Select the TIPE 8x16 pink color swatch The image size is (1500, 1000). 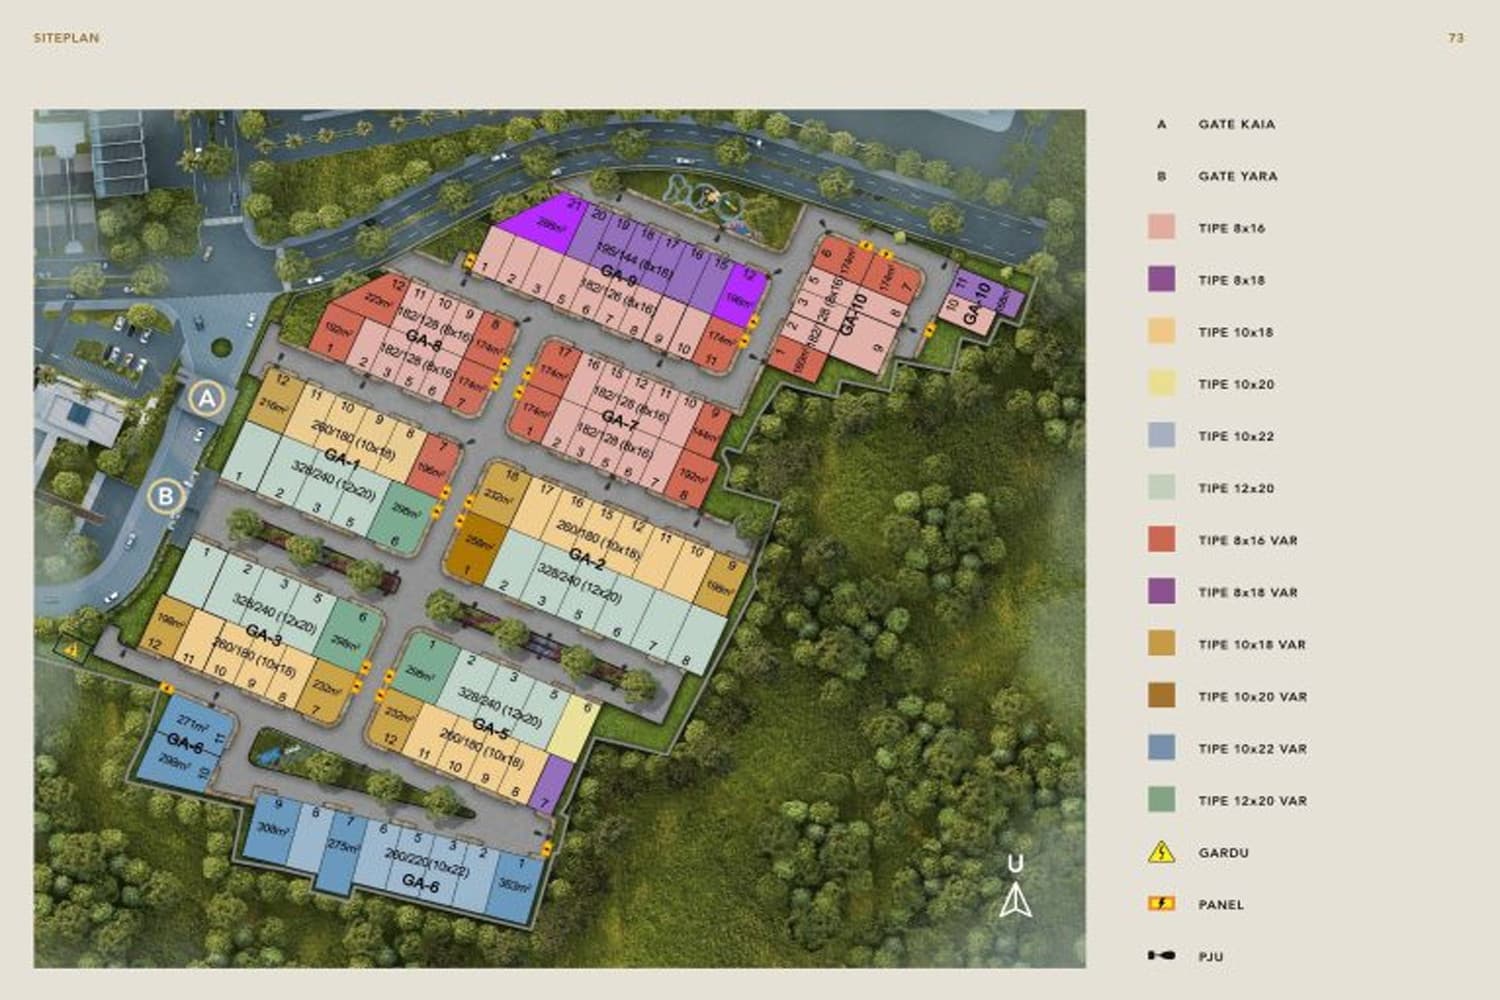click(x=1161, y=227)
